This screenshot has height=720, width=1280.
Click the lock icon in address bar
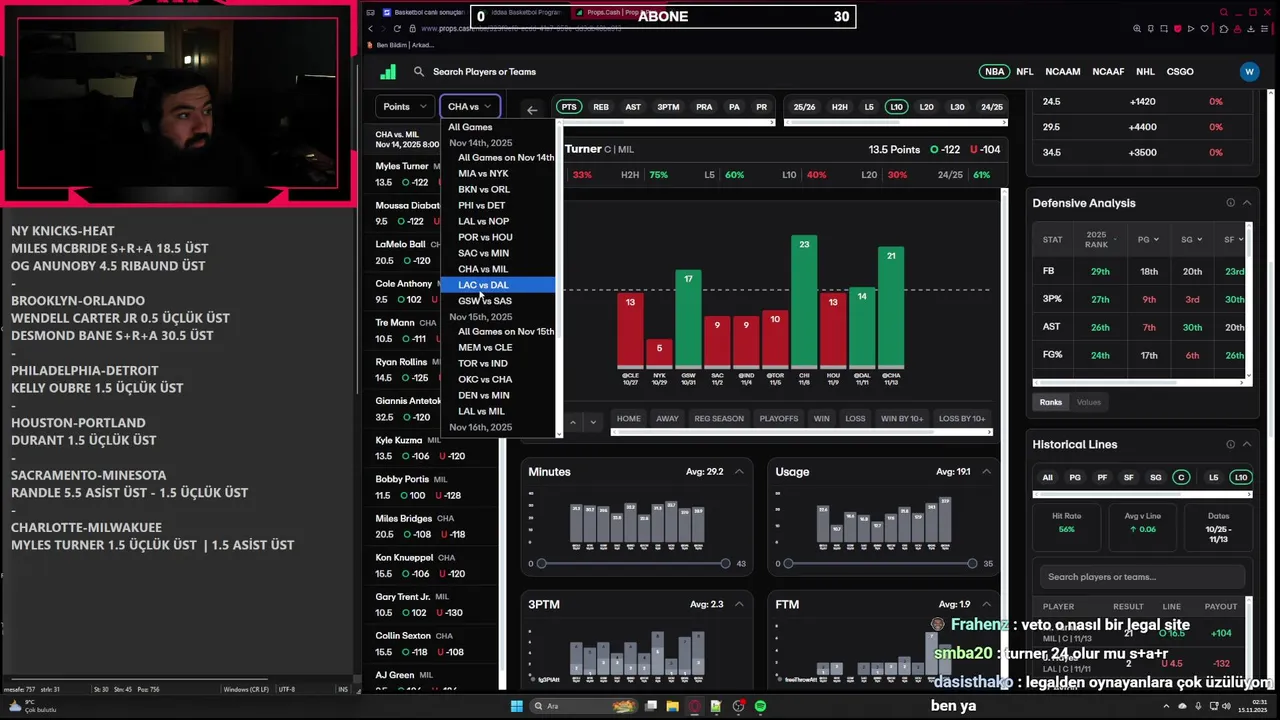coord(413,29)
